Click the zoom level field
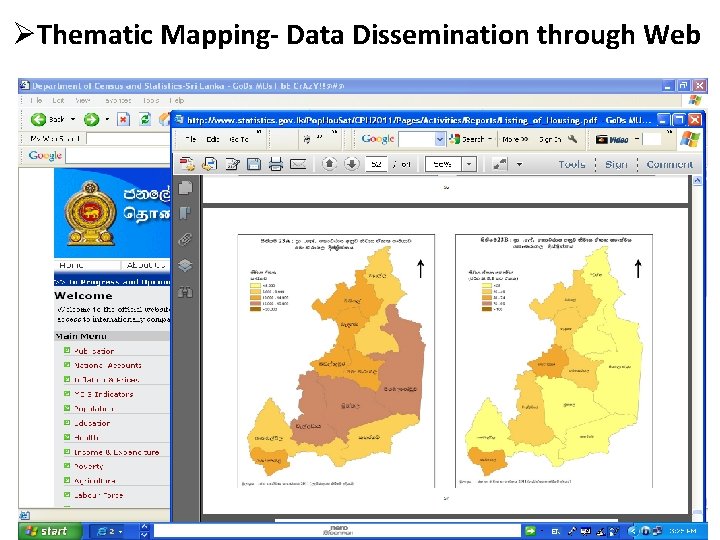The width and height of the screenshot is (720, 540). coord(443,164)
